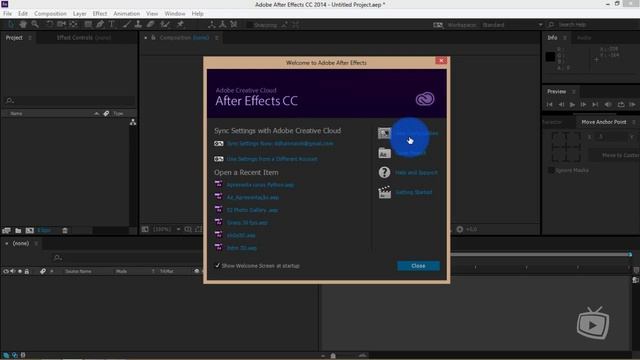
Task: Open the Composition panel options menu
Action: [x=217, y=38]
